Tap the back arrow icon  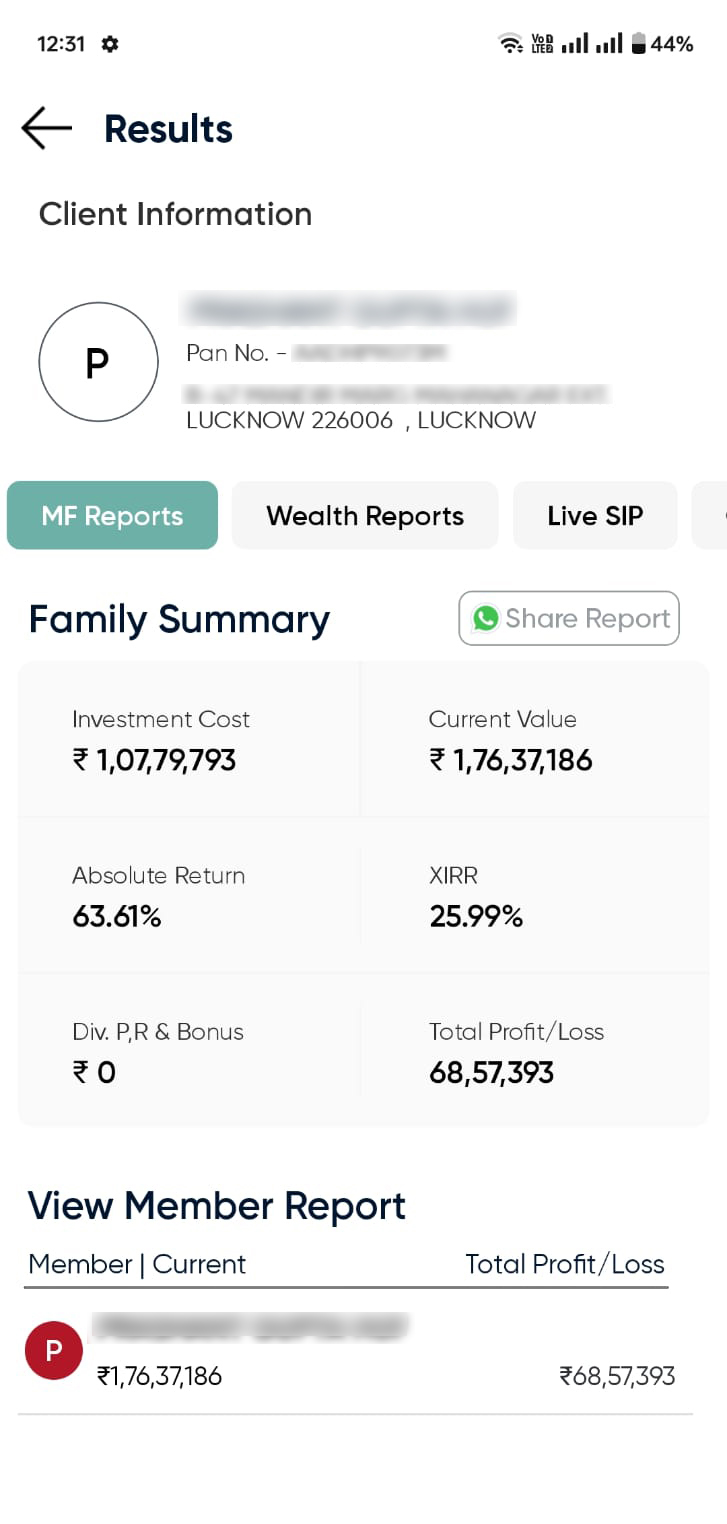pyautogui.click(x=46, y=129)
